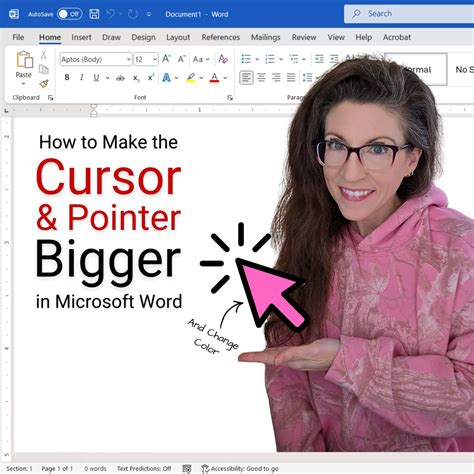Open Customize Quick Access Toolbar dropdown
474x474 pixels.
pos(149,14)
